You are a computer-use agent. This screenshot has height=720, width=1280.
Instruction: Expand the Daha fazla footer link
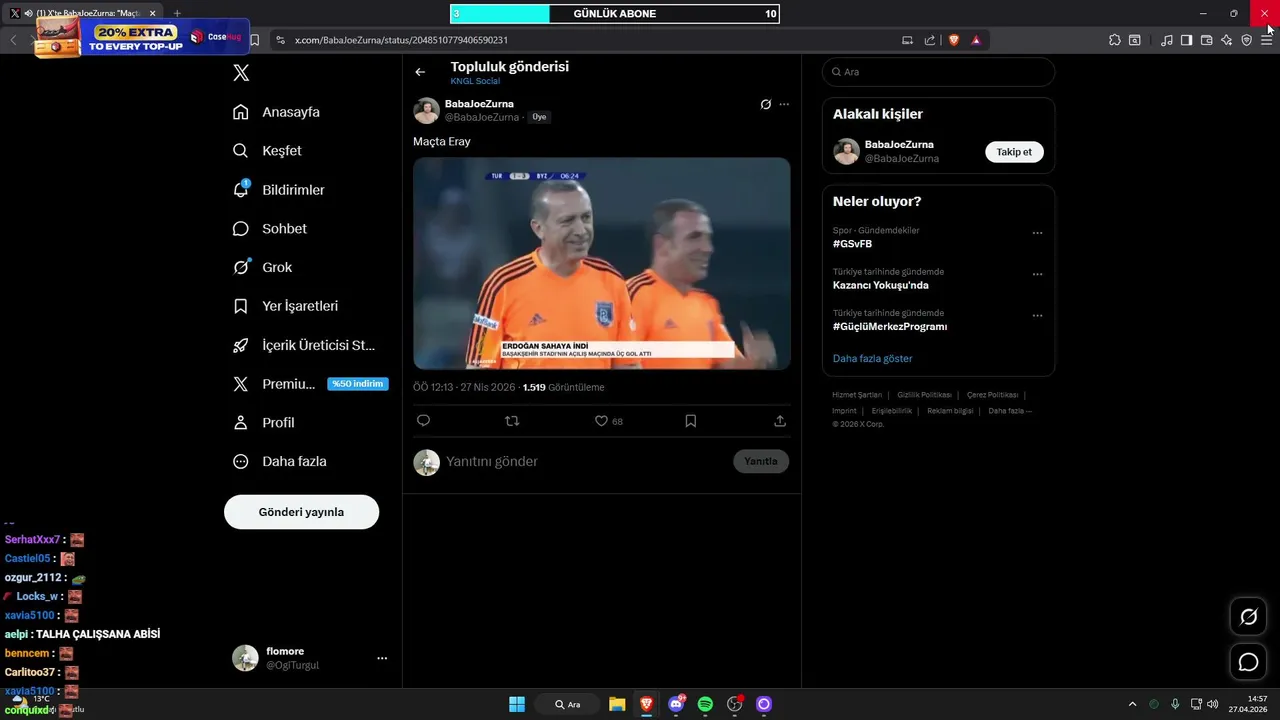pyautogui.click(x=1010, y=411)
